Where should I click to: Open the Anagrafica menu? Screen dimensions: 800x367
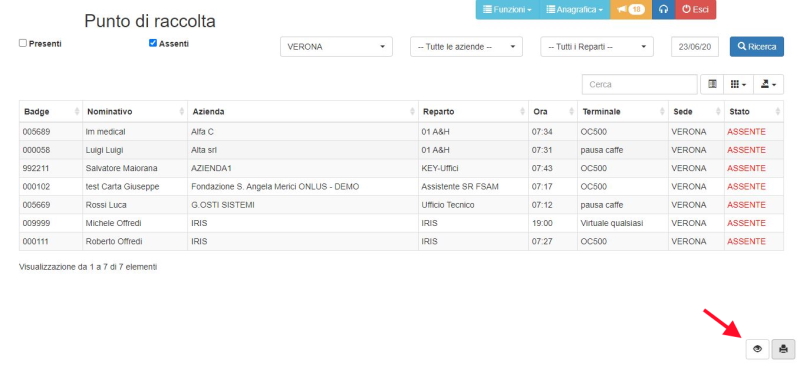click(575, 10)
